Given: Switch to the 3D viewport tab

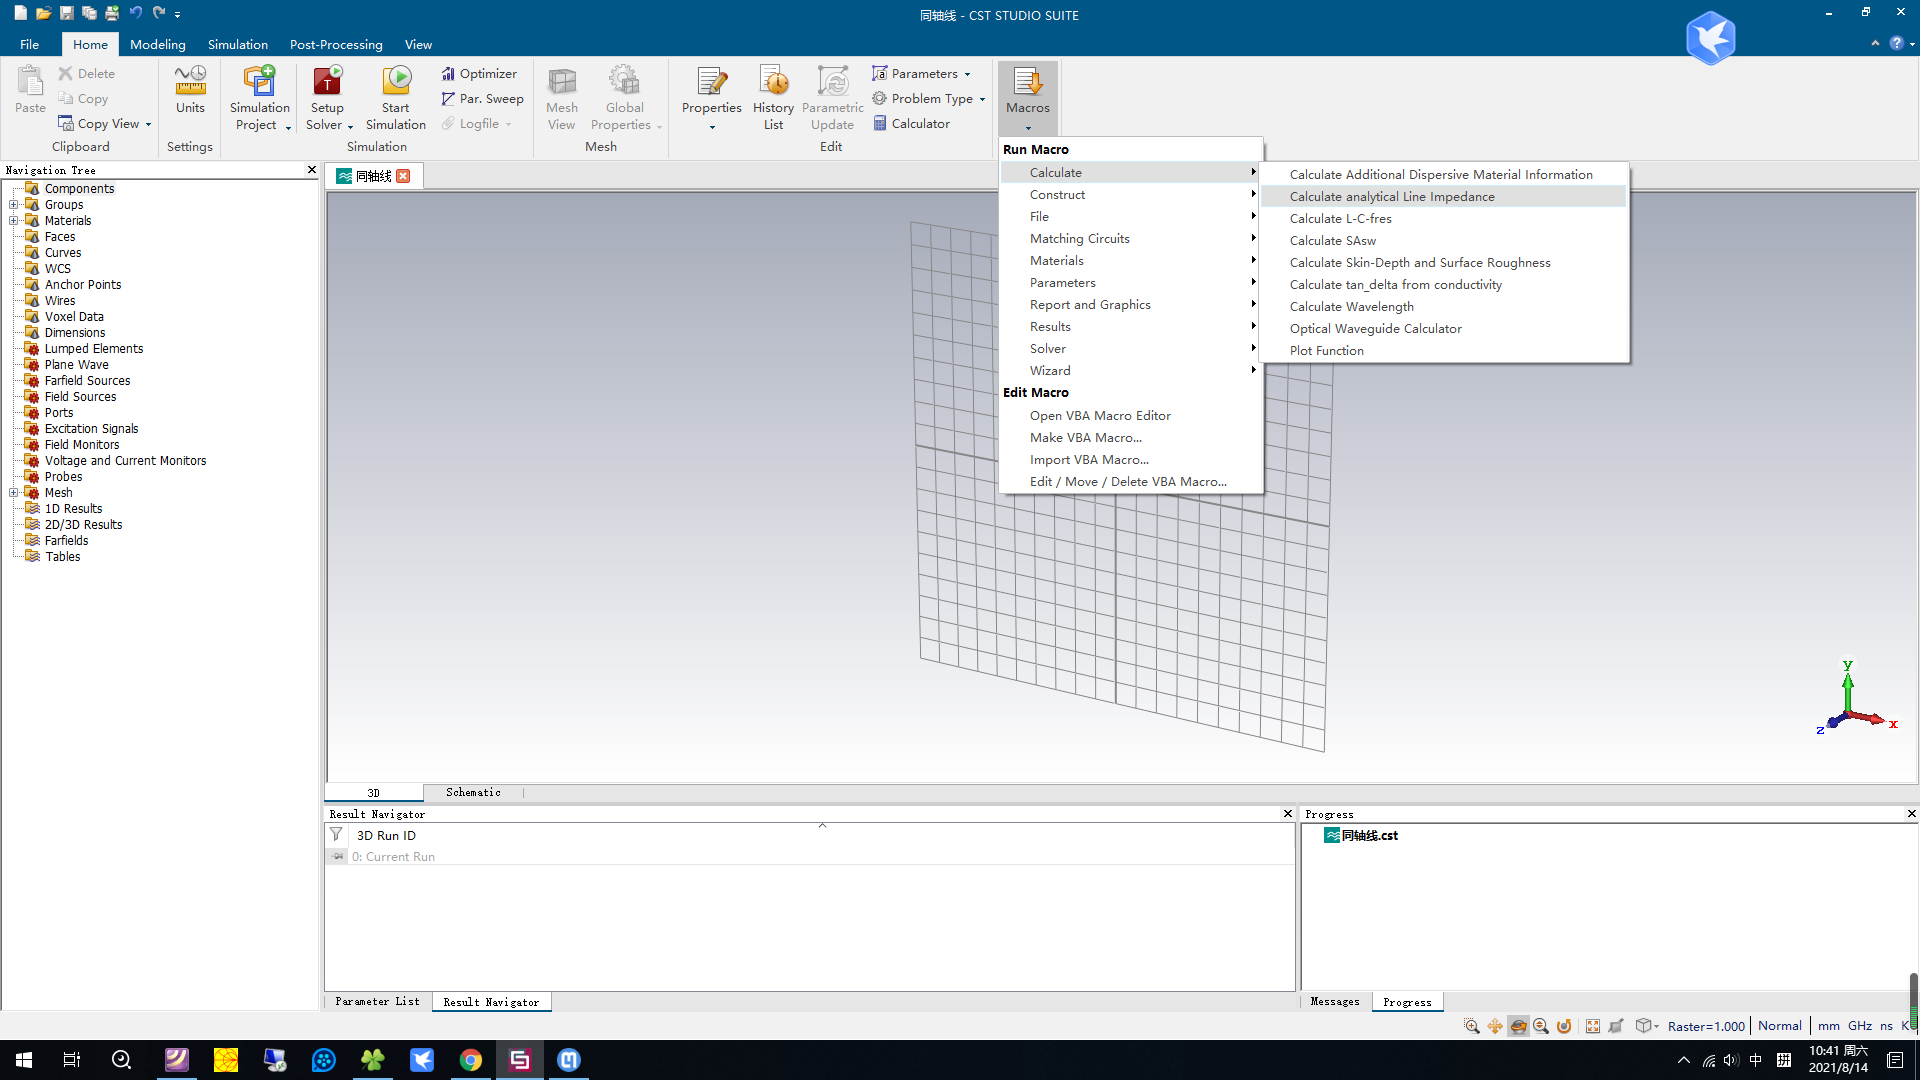Looking at the screenshot, I should pyautogui.click(x=373, y=791).
